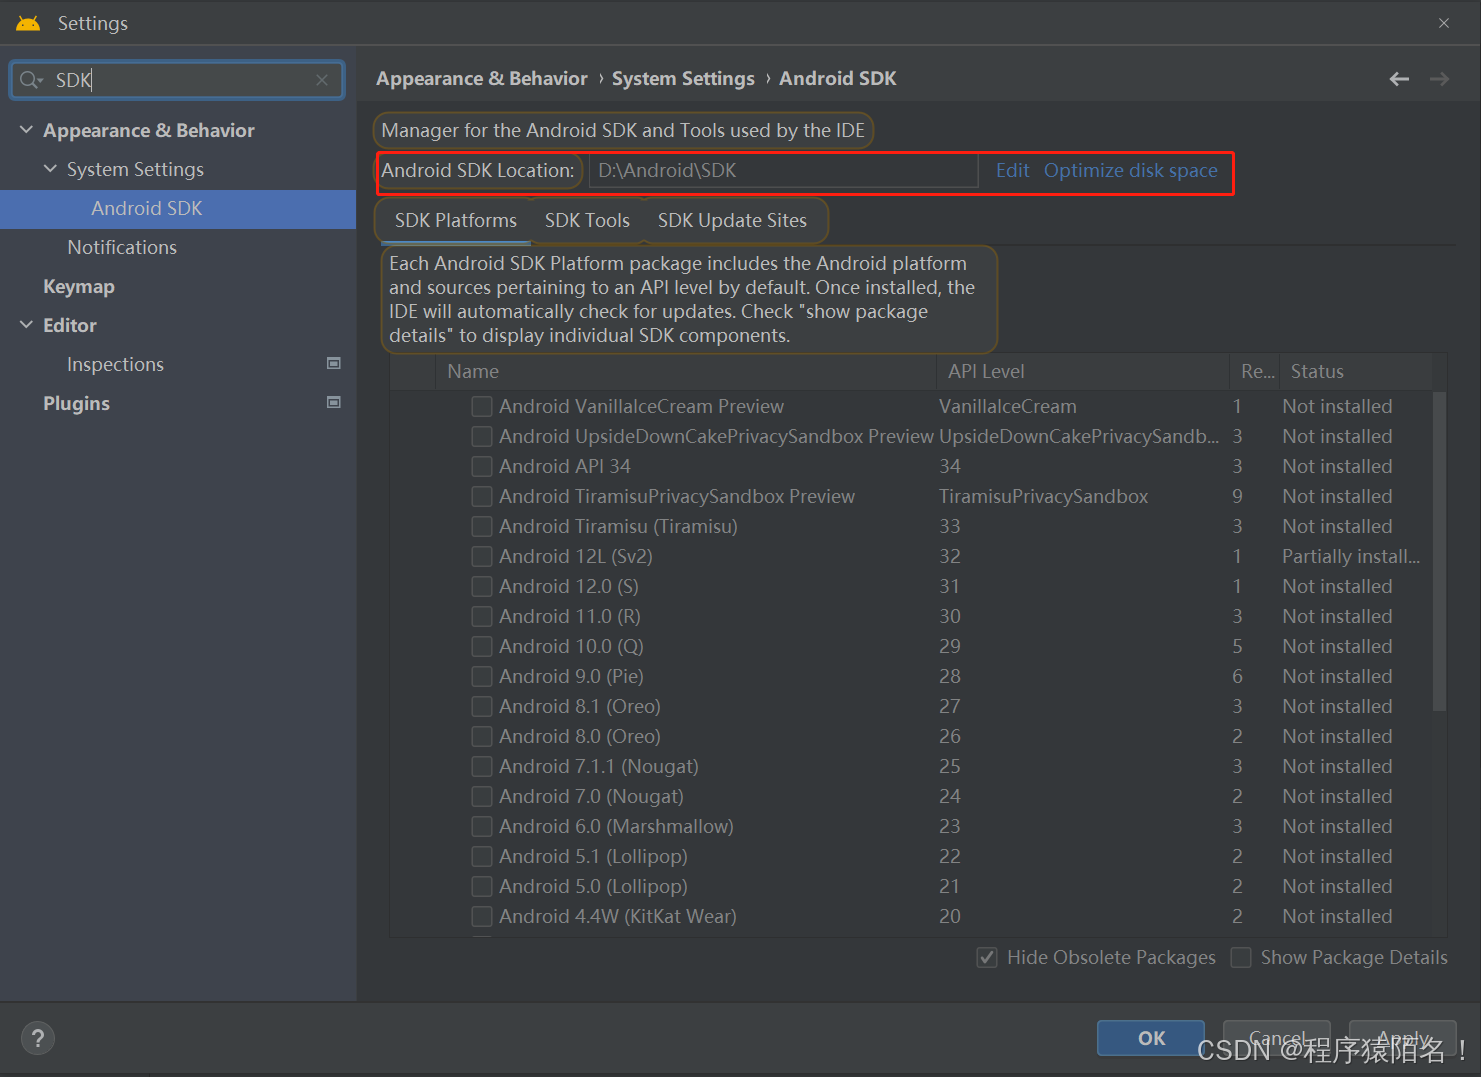Click System Settings in the breadcrumb
This screenshot has height=1077, width=1481.
pyautogui.click(x=683, y=78)
